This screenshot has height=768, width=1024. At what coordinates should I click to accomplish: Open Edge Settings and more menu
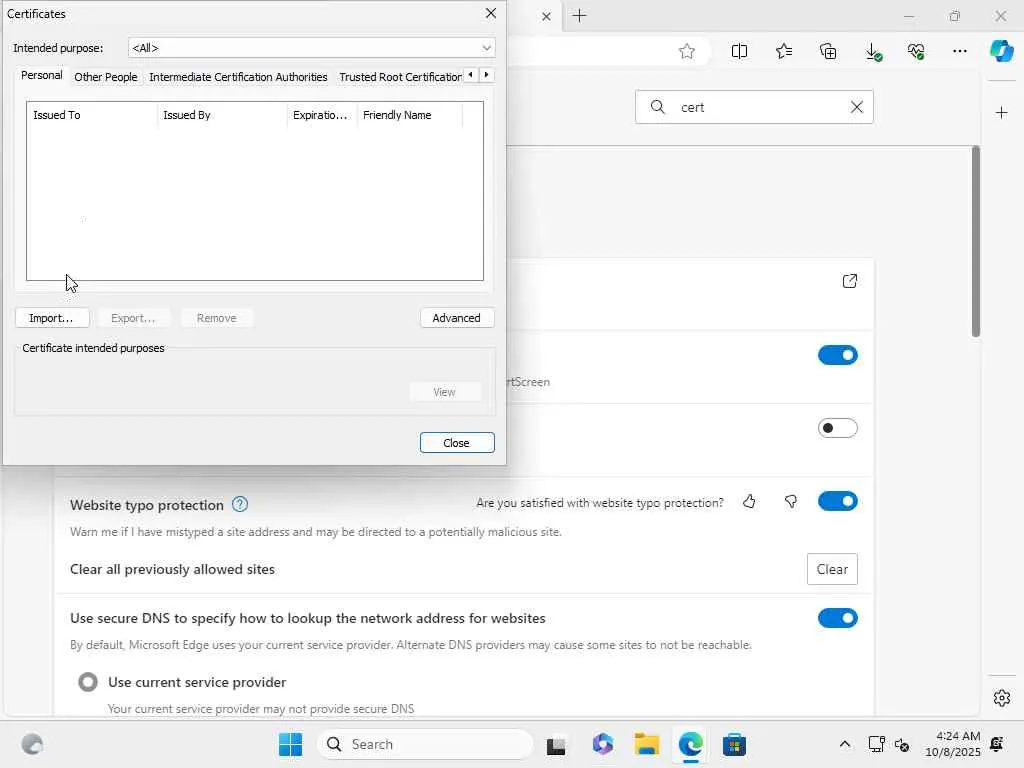pos(959,52)
